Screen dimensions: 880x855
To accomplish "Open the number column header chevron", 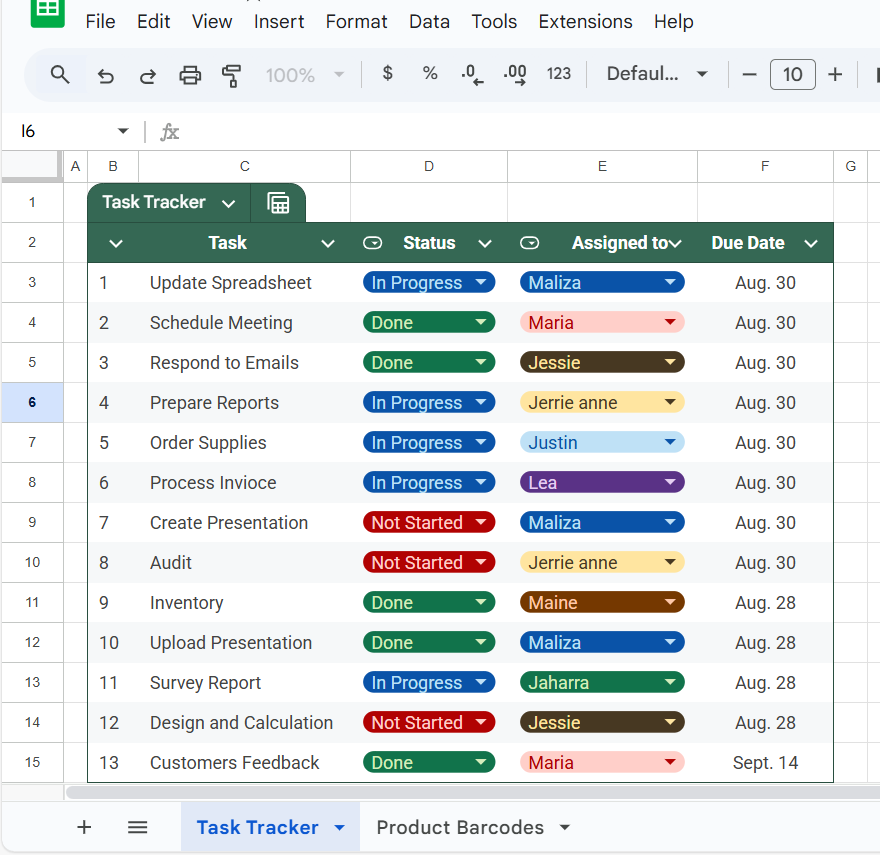I will 116,244.
